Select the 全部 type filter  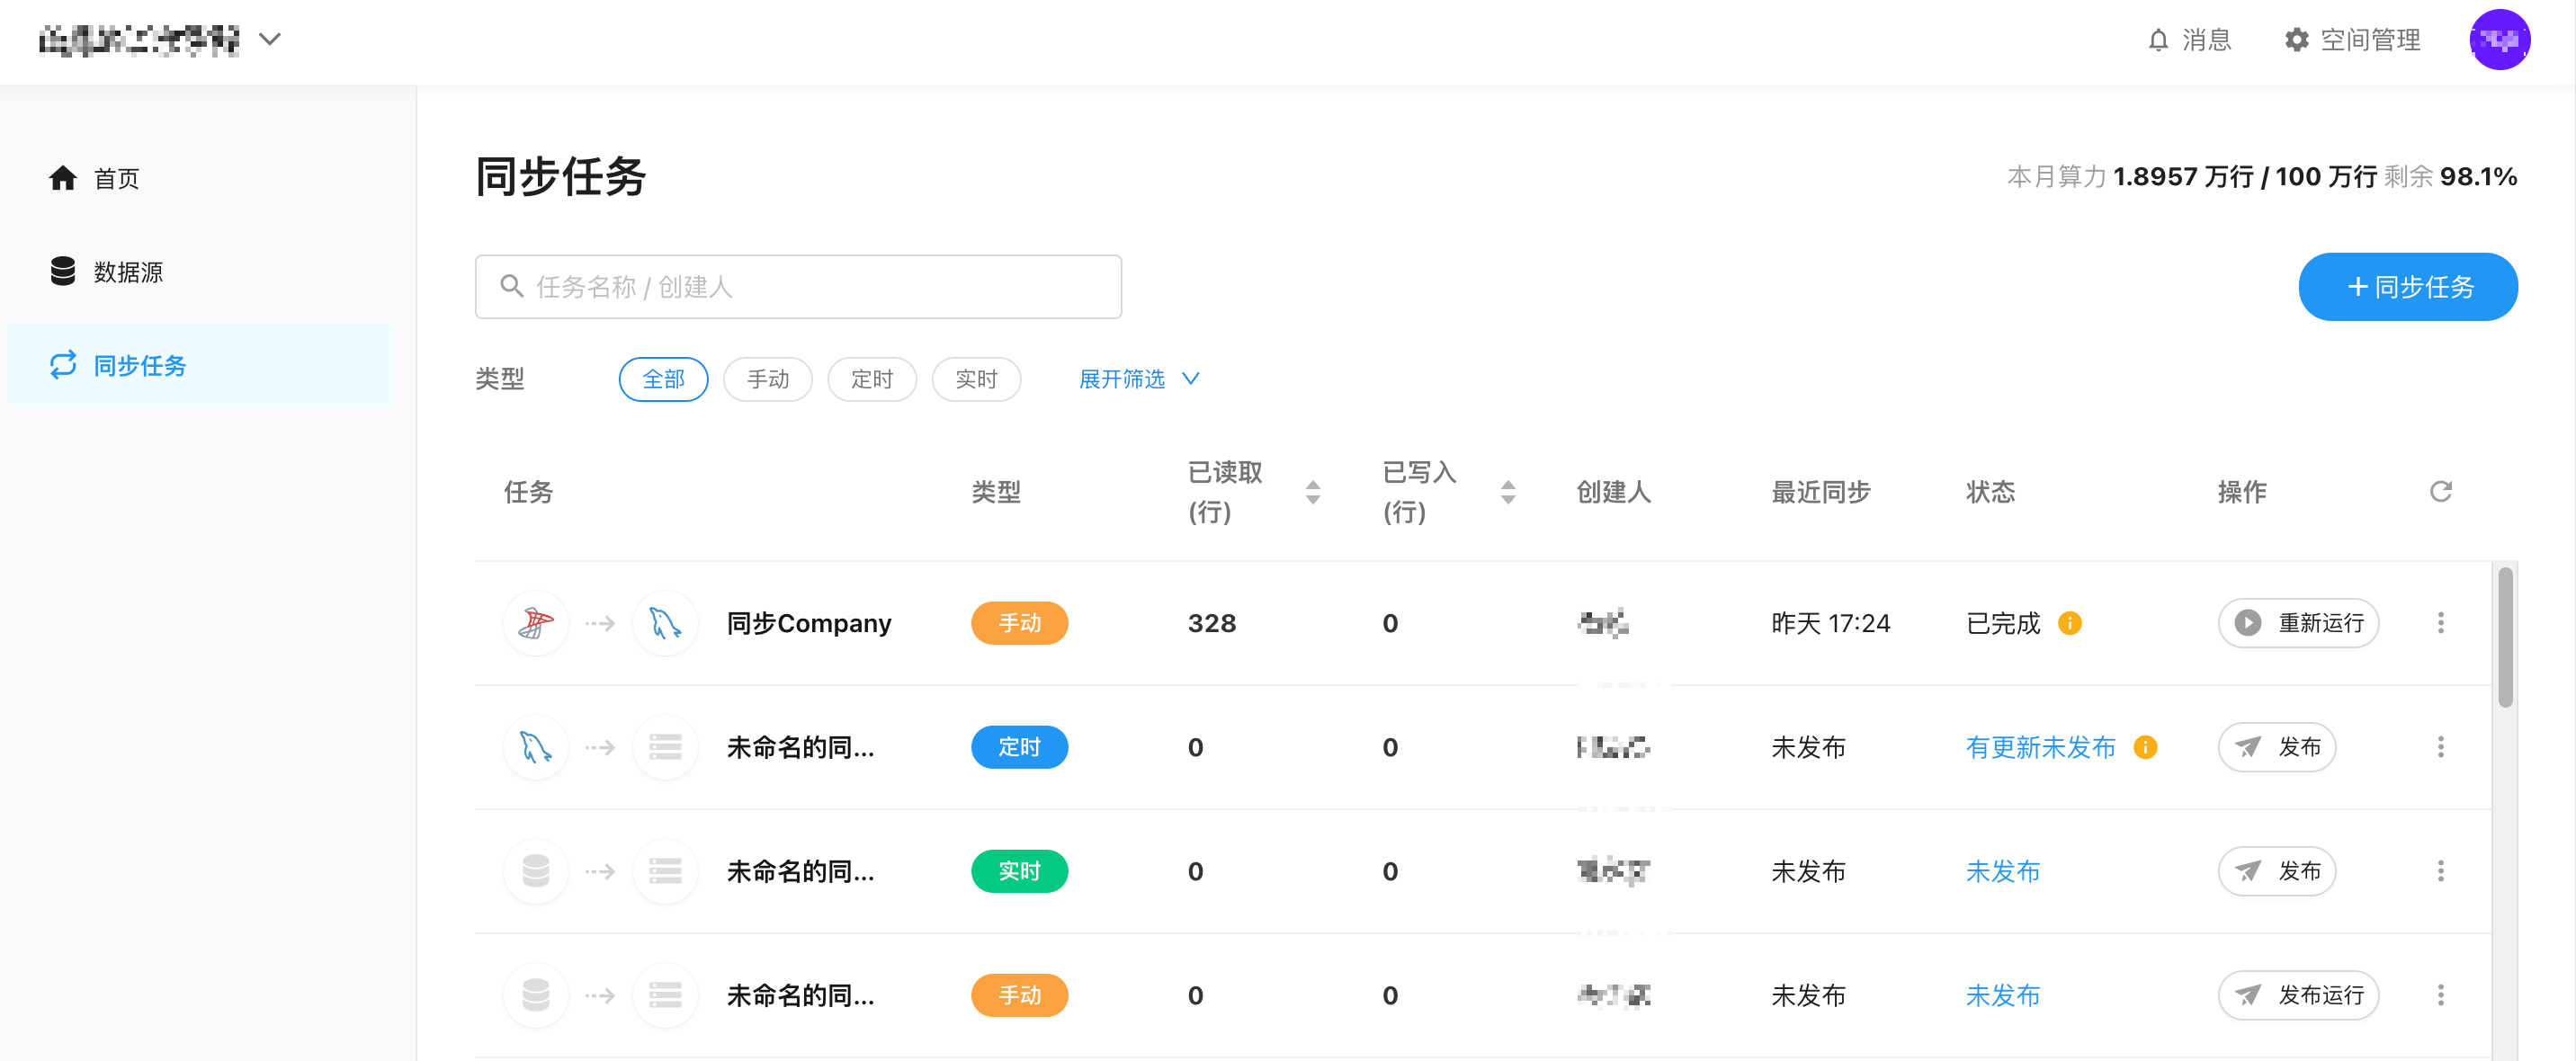[663, 379]
